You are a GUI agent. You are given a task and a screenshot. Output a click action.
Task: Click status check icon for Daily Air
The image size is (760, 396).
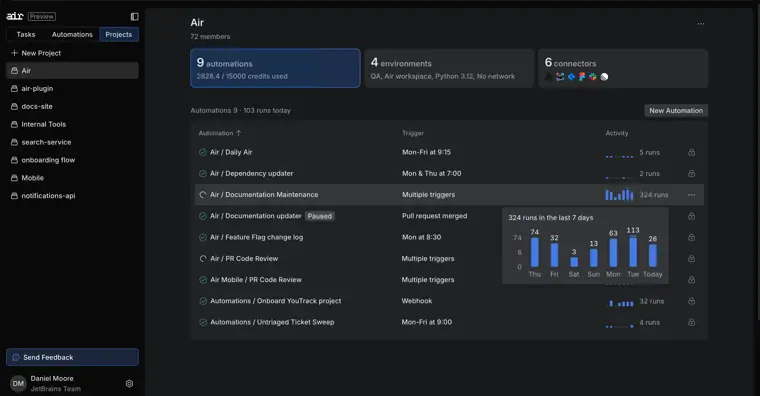click(203, 152)
